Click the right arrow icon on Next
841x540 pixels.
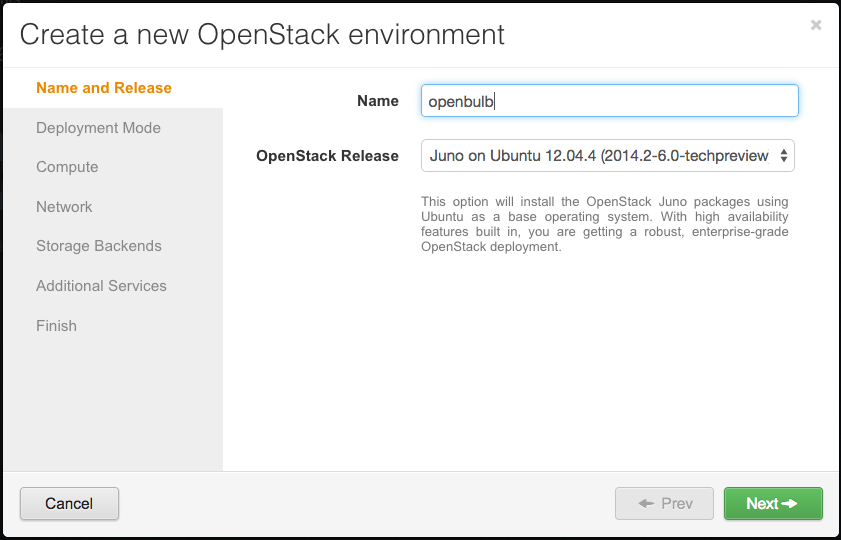click(789, 504)
